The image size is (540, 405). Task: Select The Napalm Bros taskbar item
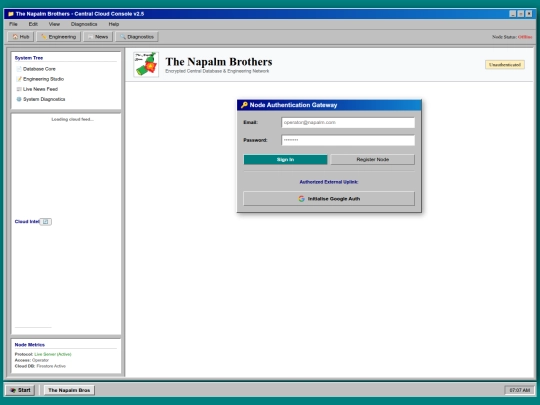[69, 390]
